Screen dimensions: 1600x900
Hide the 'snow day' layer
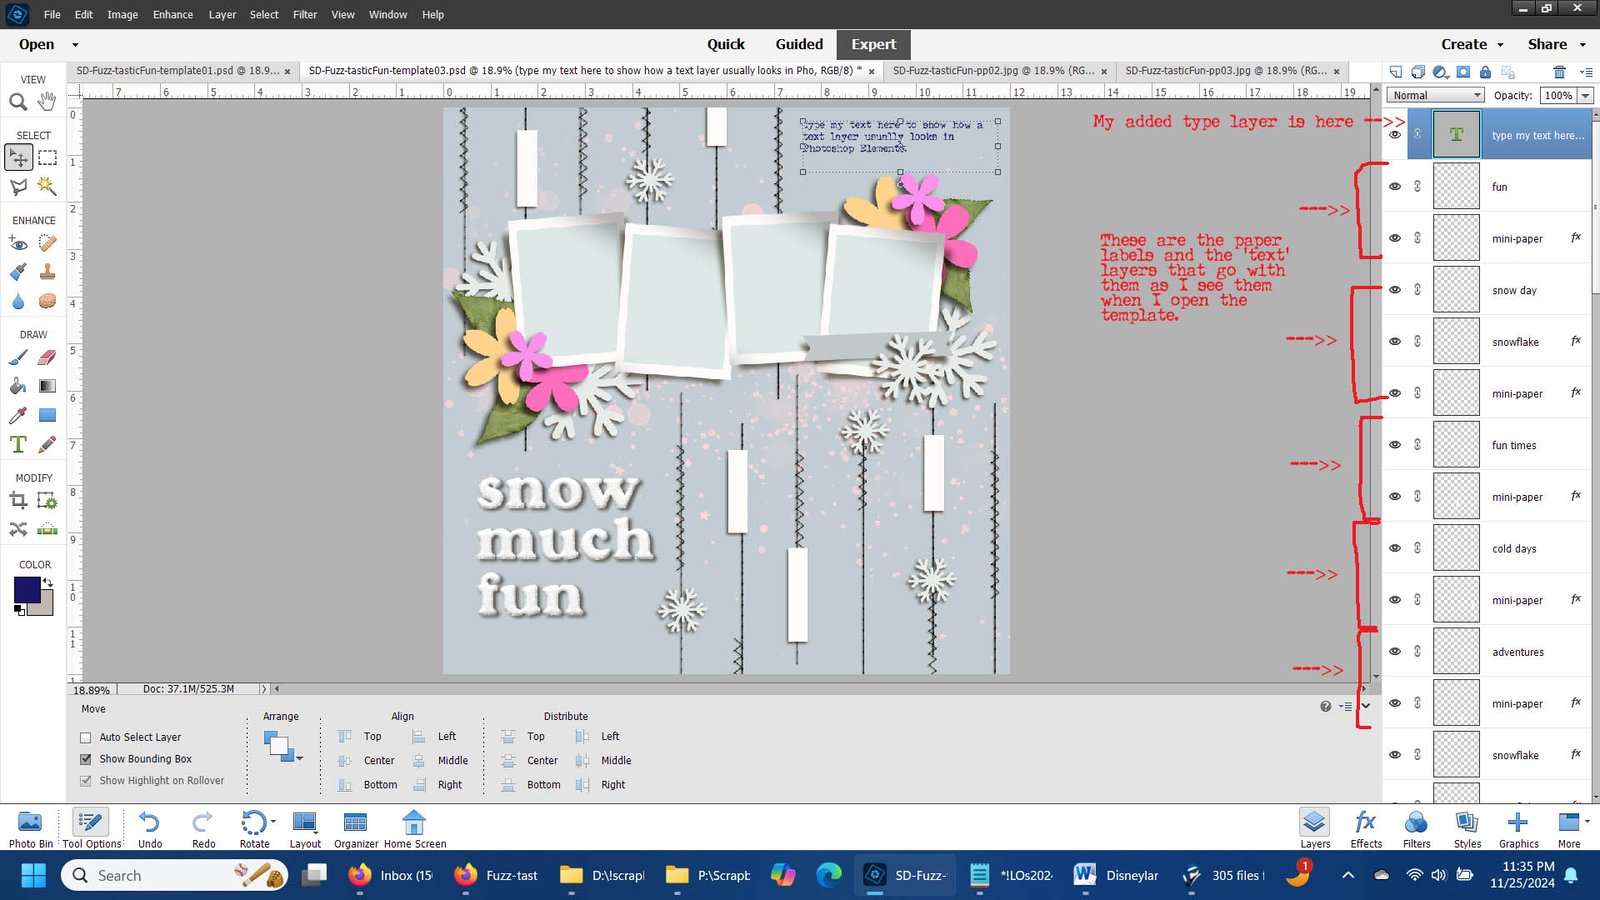pos(1394,289)
